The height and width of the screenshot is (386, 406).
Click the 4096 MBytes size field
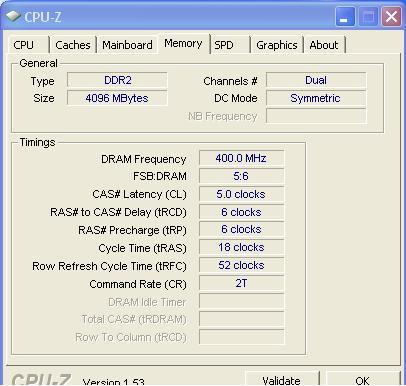117,98
